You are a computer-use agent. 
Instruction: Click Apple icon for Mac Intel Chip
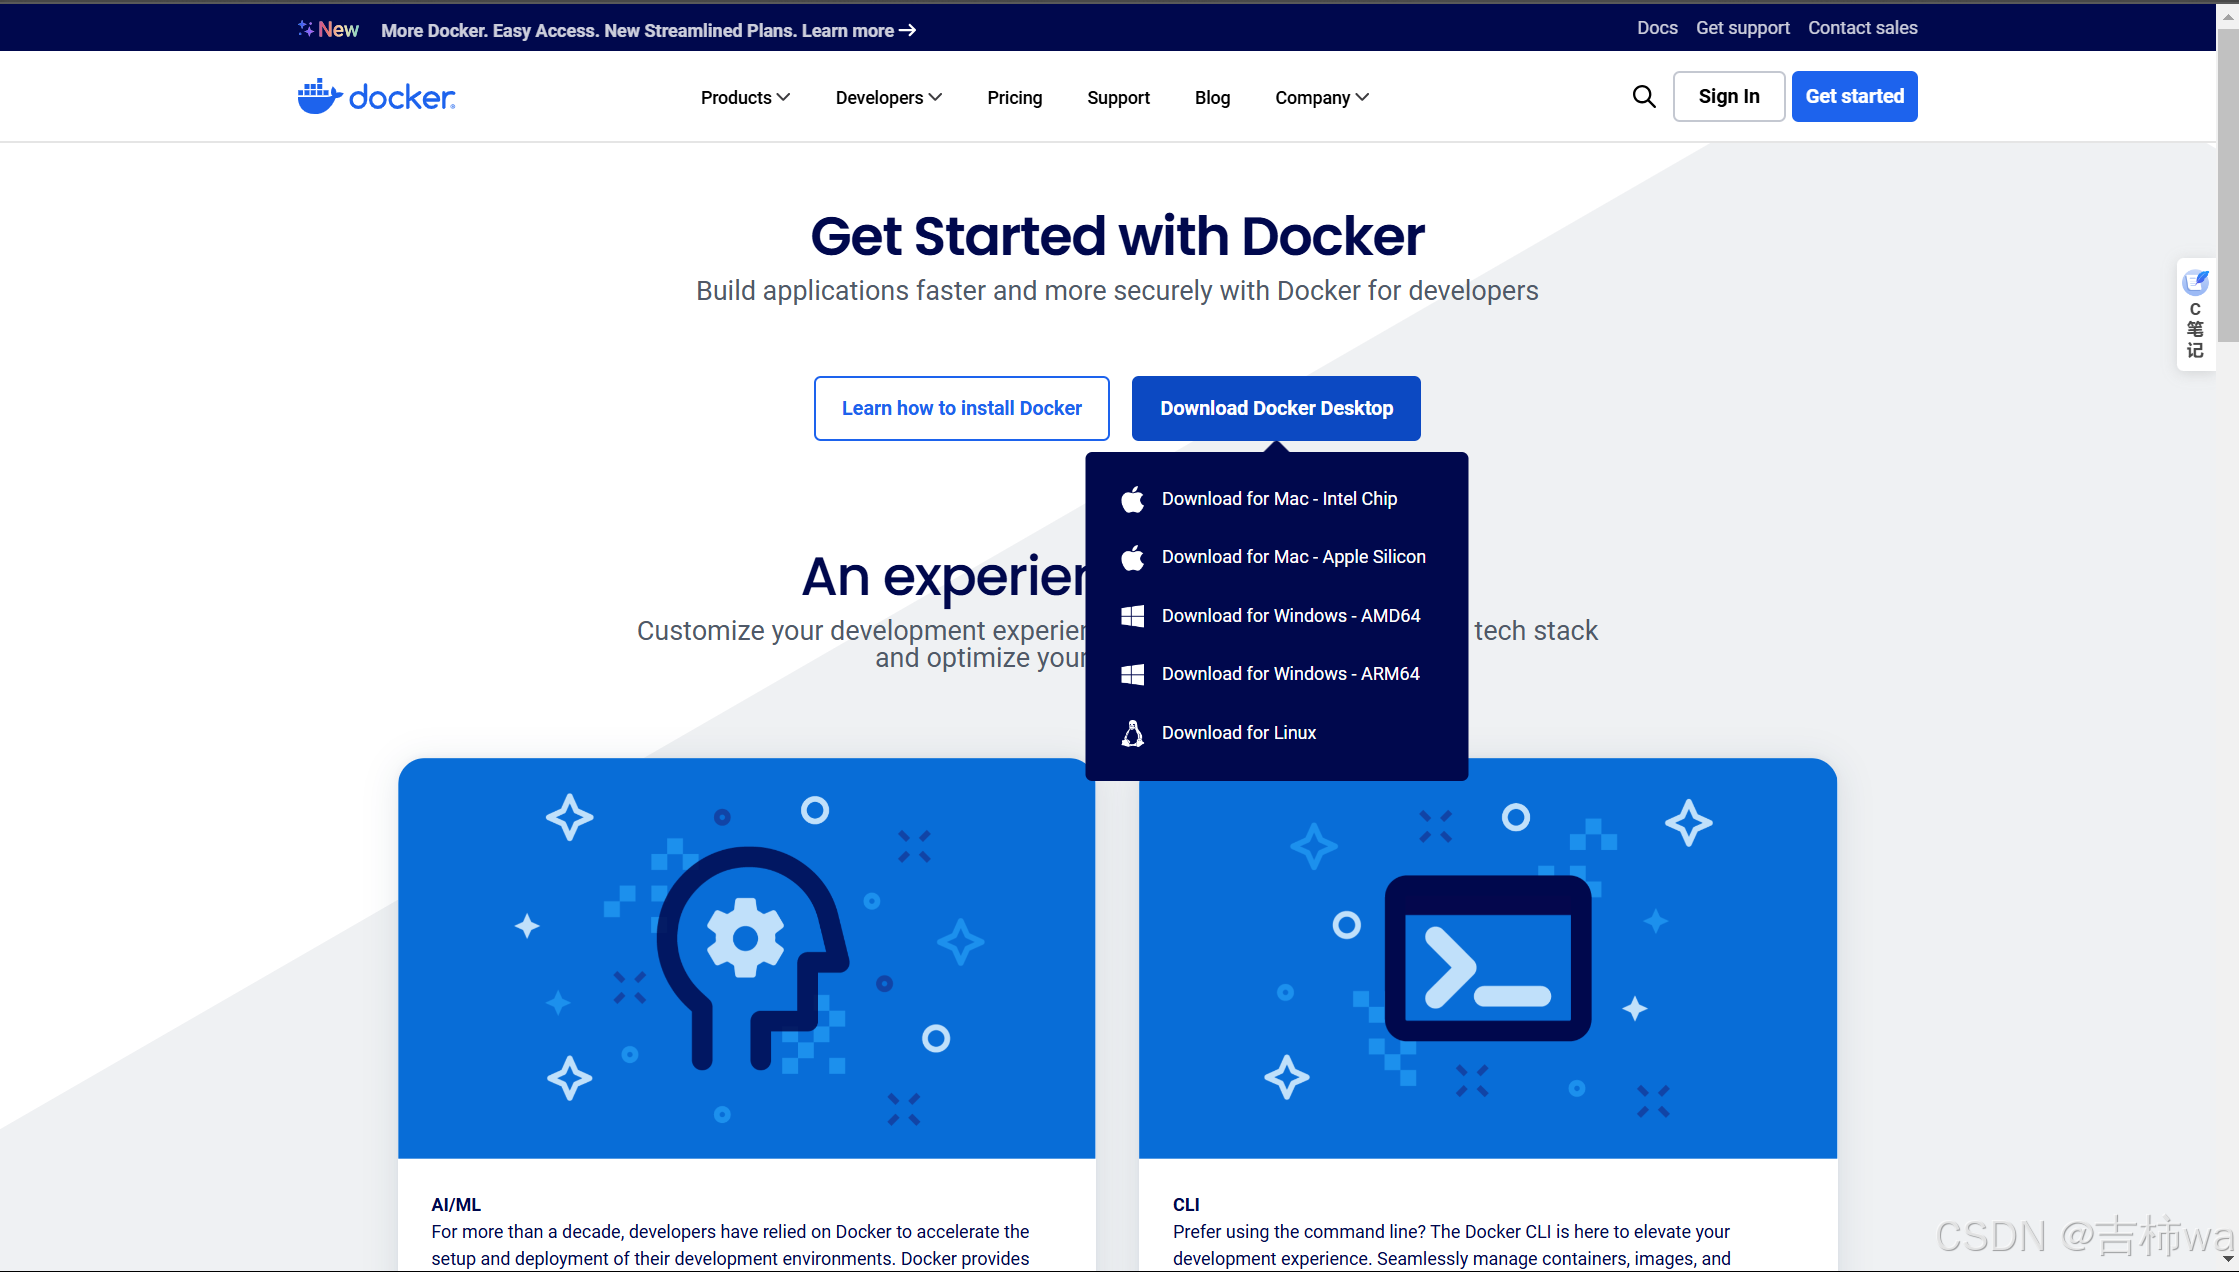point(1132,499)
